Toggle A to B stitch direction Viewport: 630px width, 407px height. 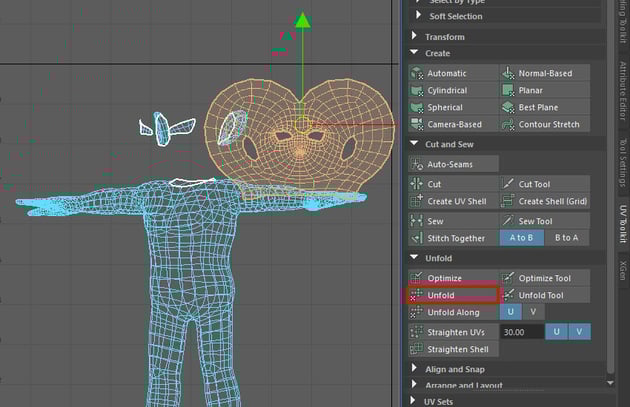(x=523, y=238)
